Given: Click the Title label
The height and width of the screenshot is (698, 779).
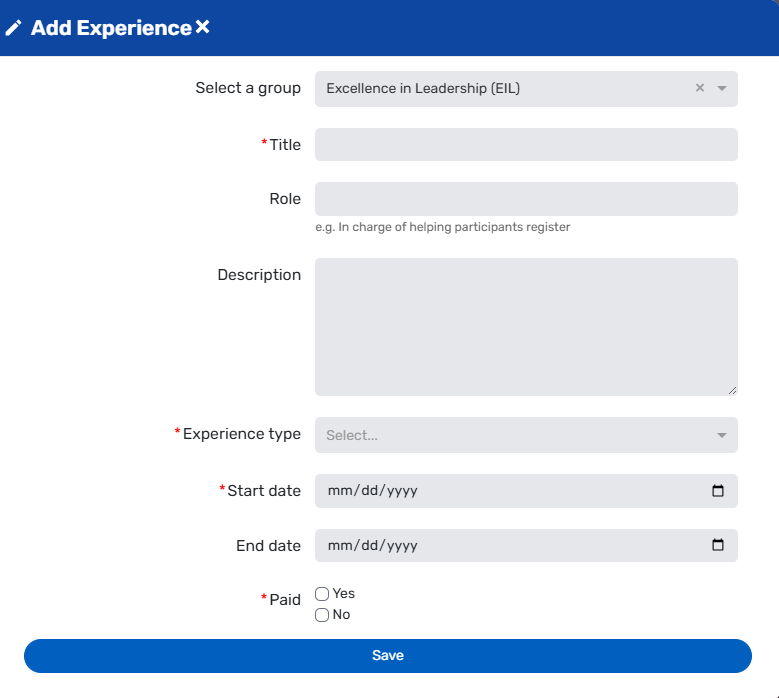Looking at the screenshot, I should (x=285, y=145).
